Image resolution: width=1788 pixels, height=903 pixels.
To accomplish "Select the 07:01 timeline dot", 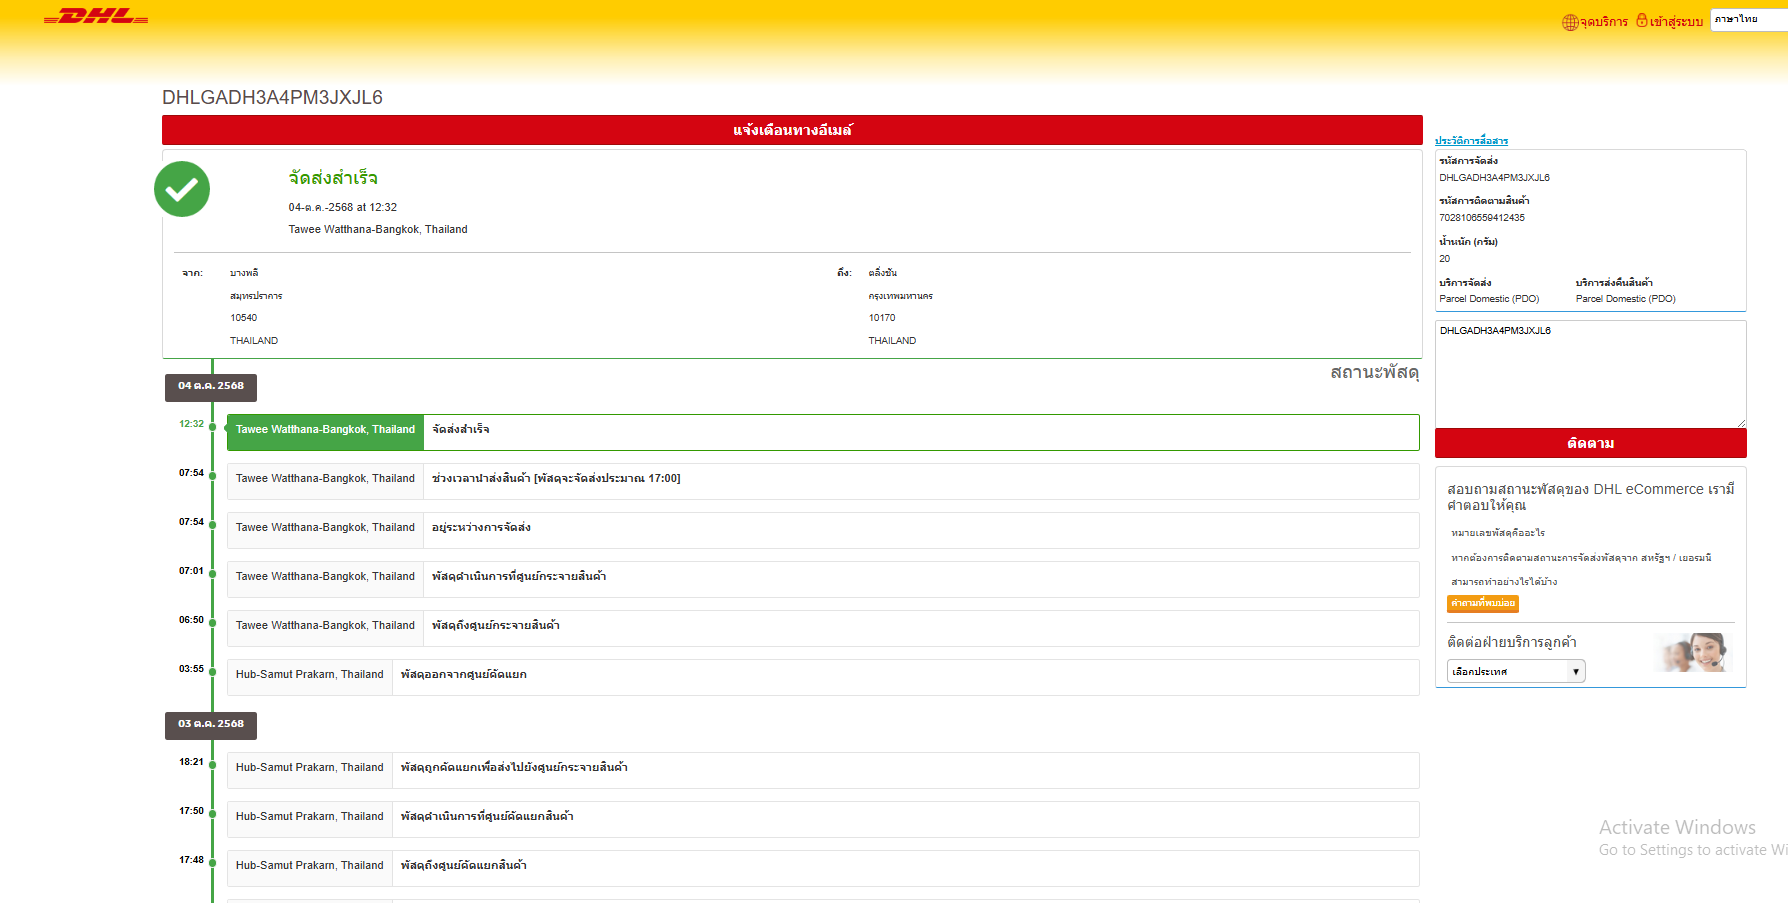I will coord(212,574).
